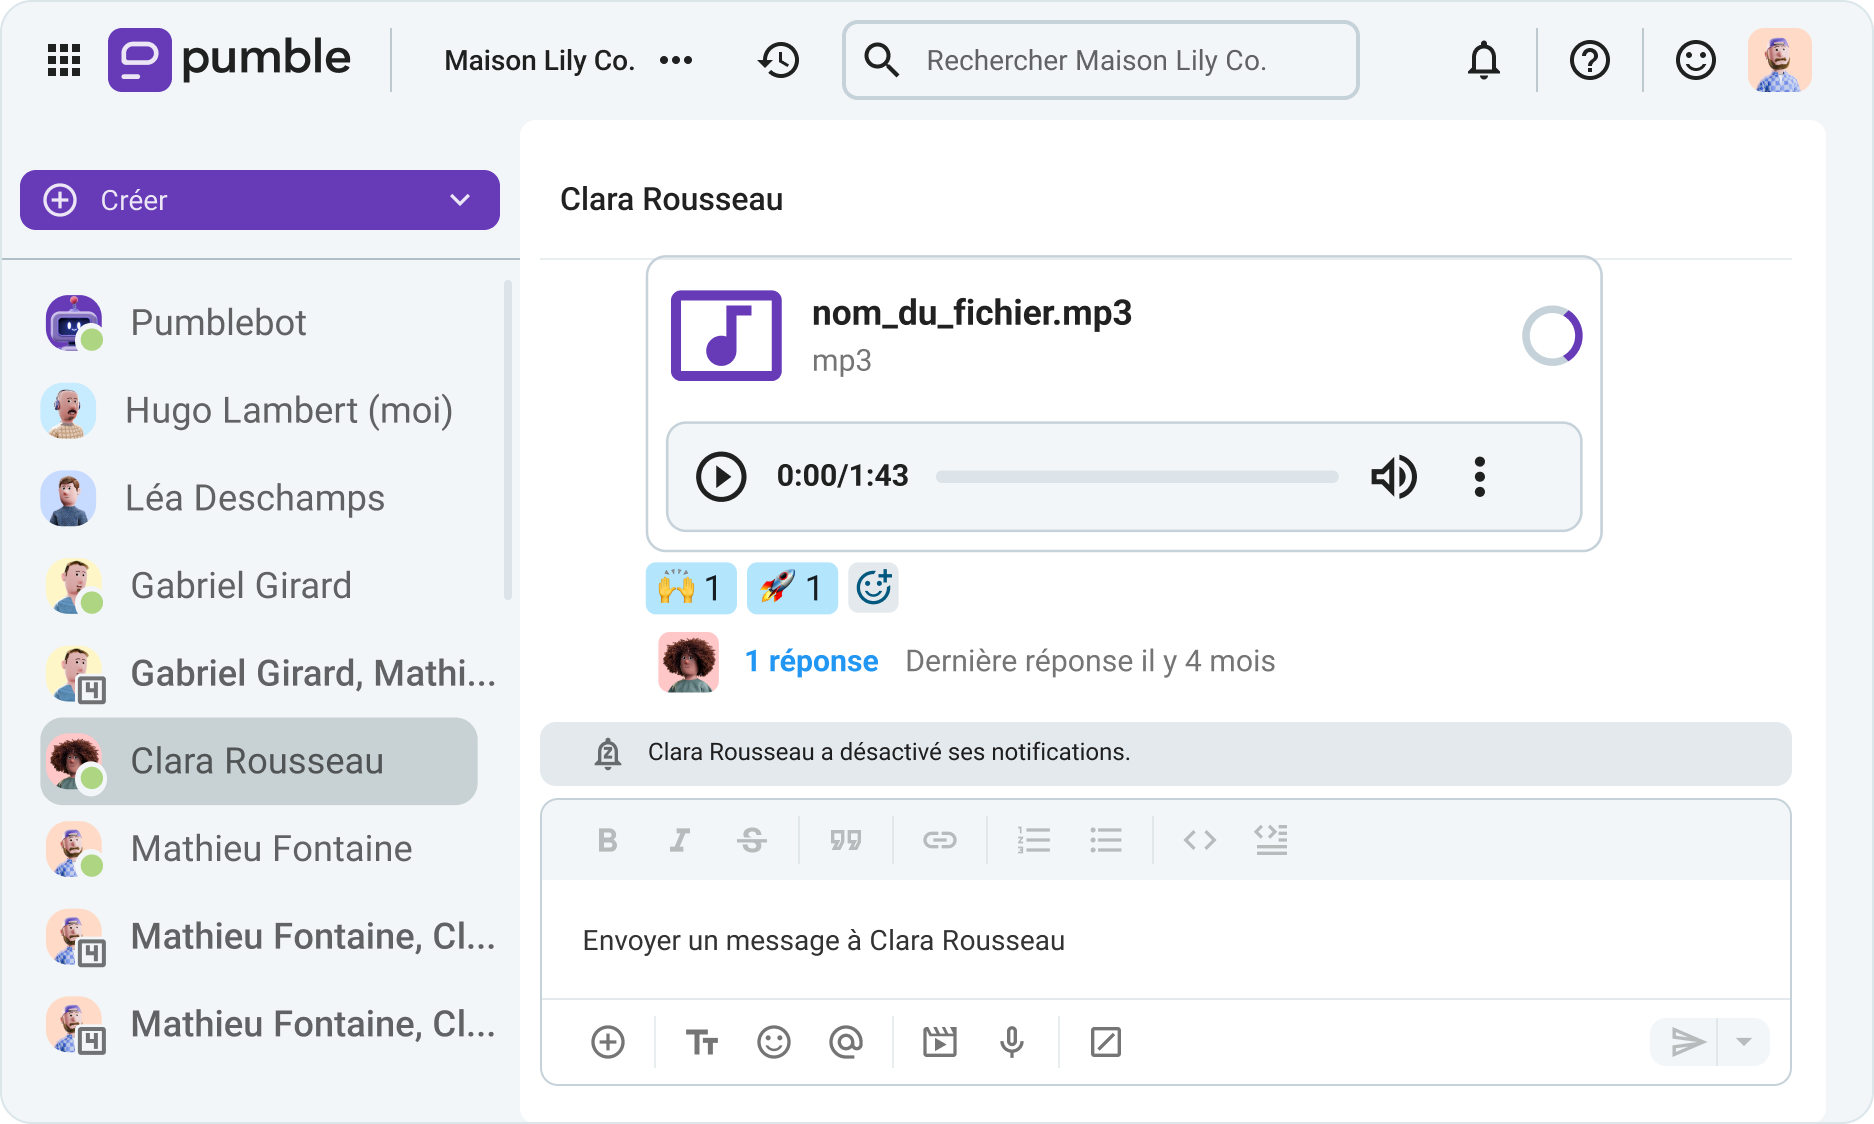Open notifications with the bell icon
Viewport: 1874px width, 1124px height.
tap(1484, 60)
